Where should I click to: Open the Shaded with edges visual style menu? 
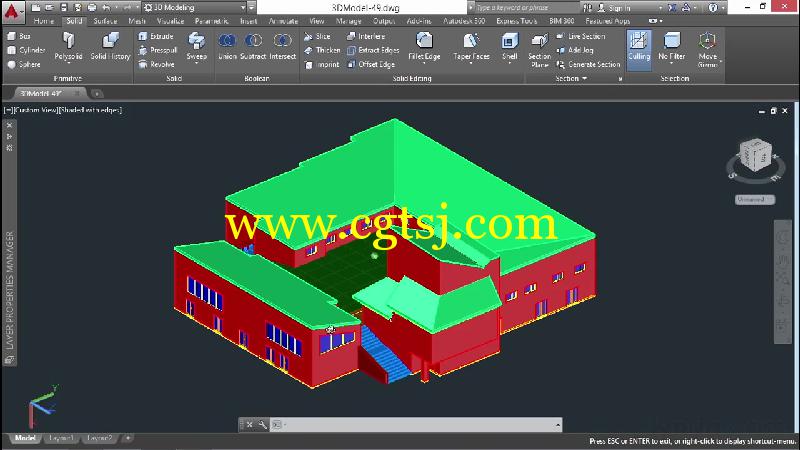[x=91, y=110]
